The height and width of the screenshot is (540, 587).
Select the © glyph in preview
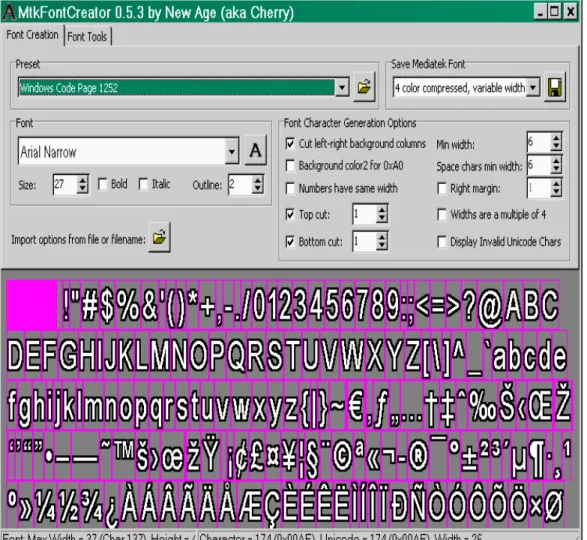(x=343, y=456)
